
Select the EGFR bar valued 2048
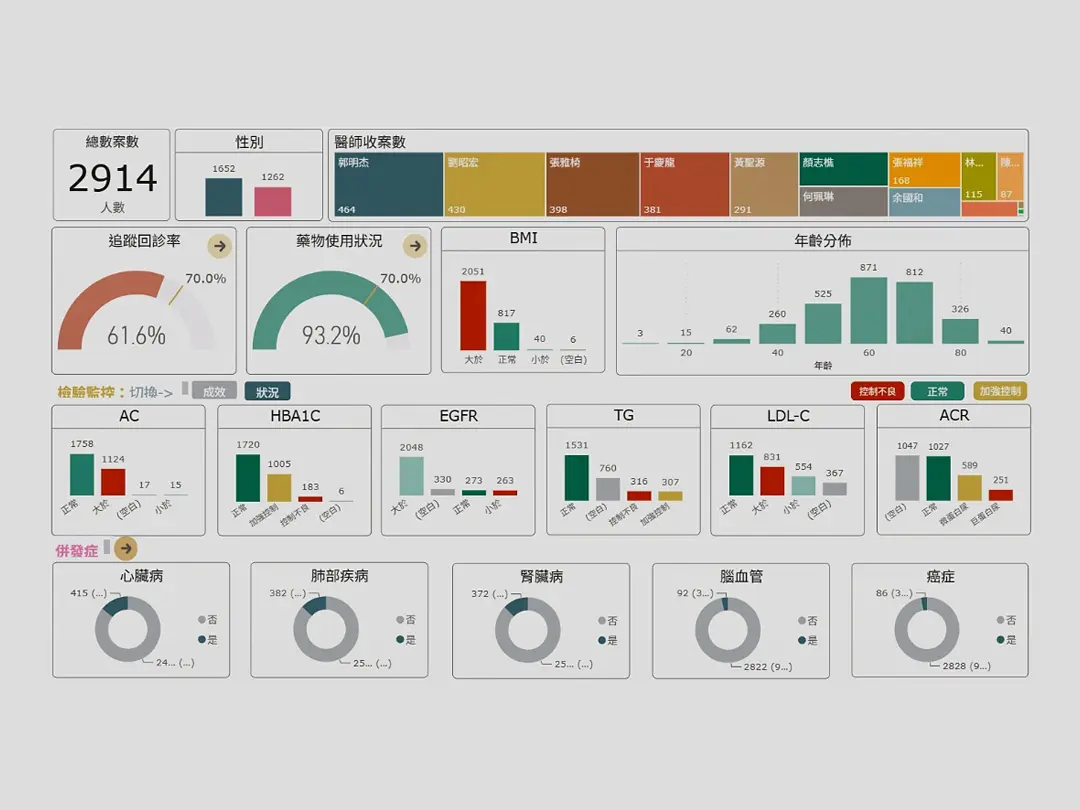click(411, 476)
